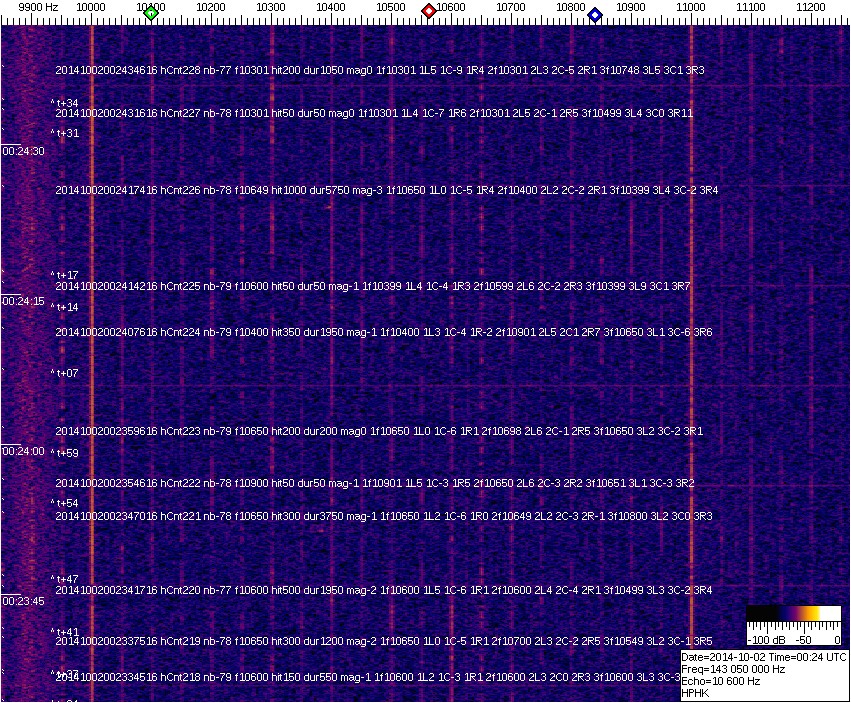Select the 00:24:30 time axis marker
The image size is (851, 703).
pyautogui.click(x=23, y=151)
